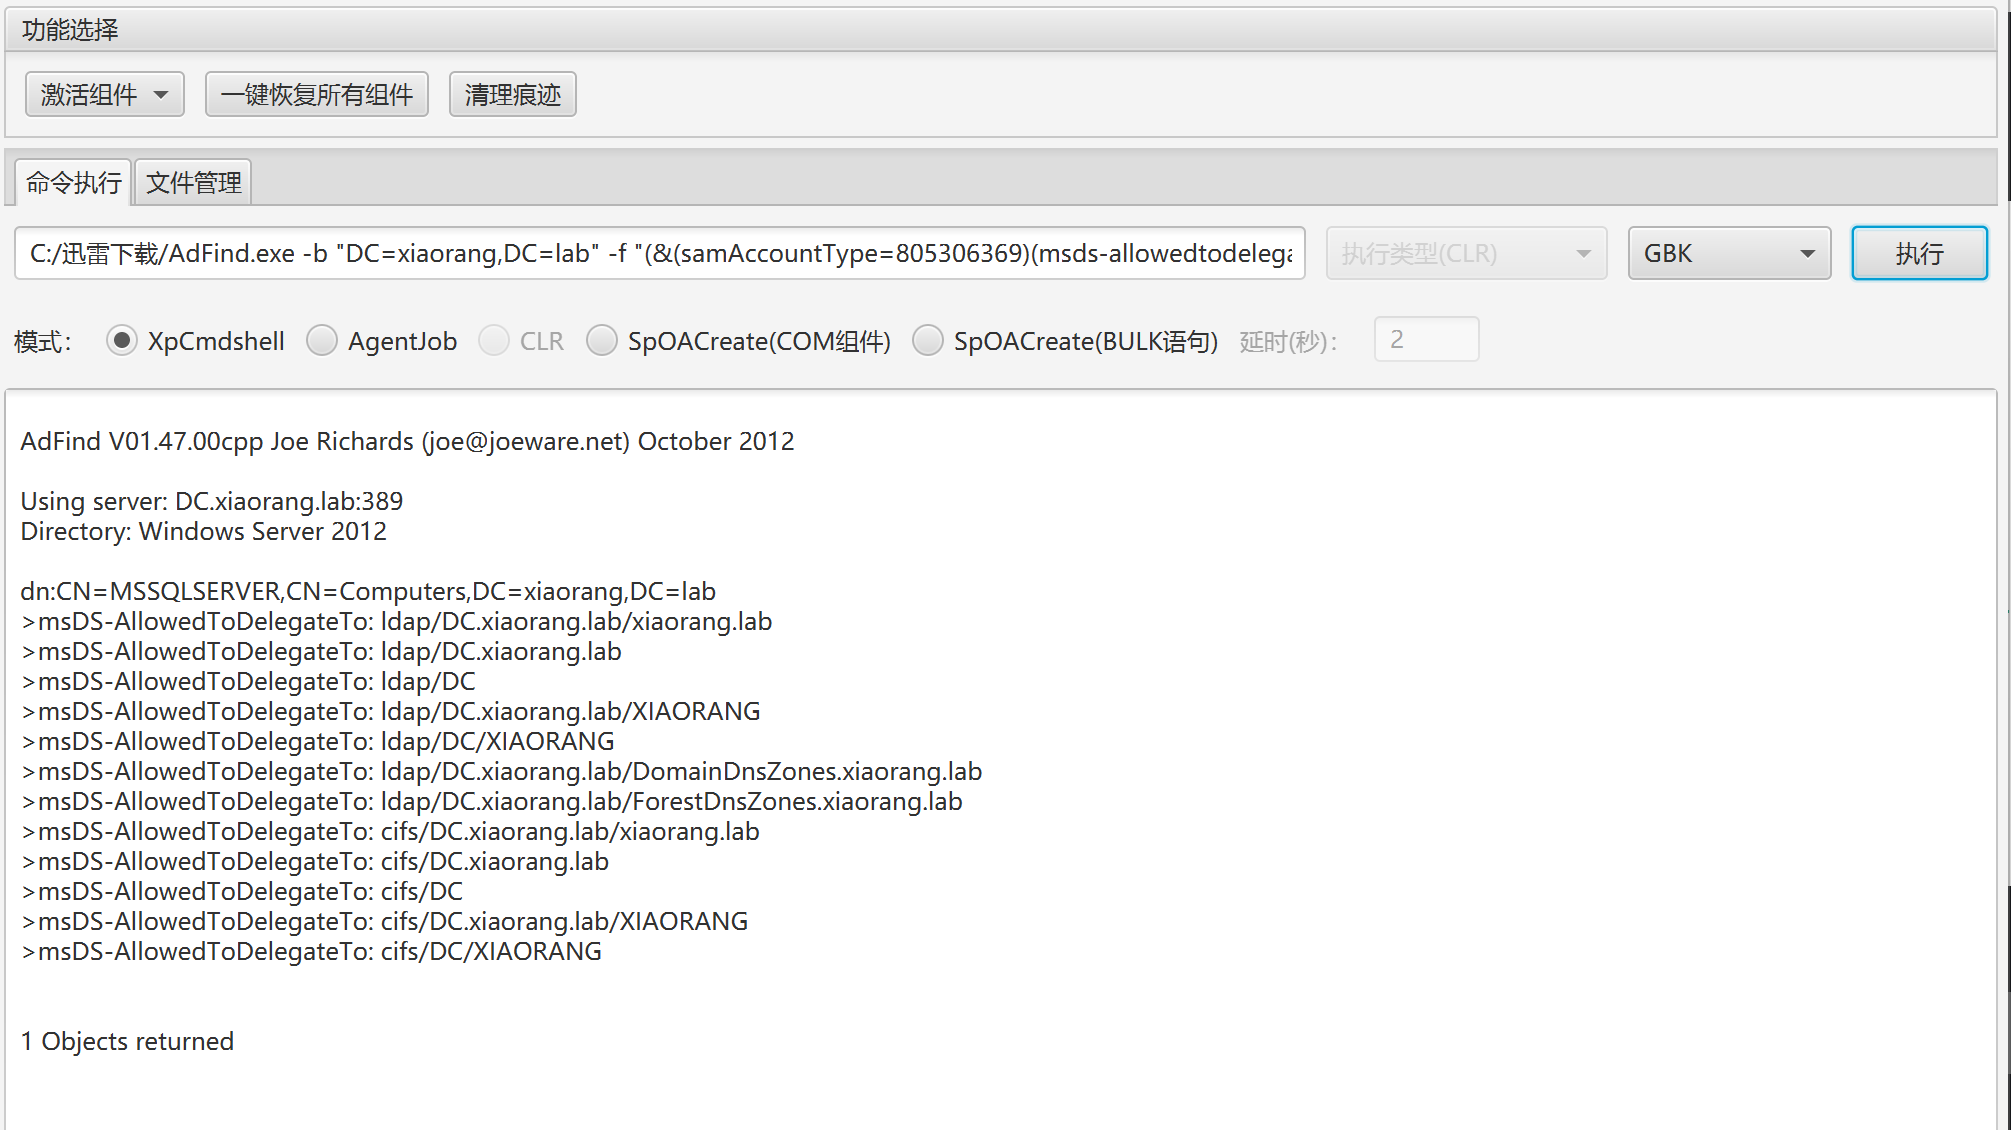Switch to 命令执行 tab
The image size is (2011, 1130).
point(73,183)
